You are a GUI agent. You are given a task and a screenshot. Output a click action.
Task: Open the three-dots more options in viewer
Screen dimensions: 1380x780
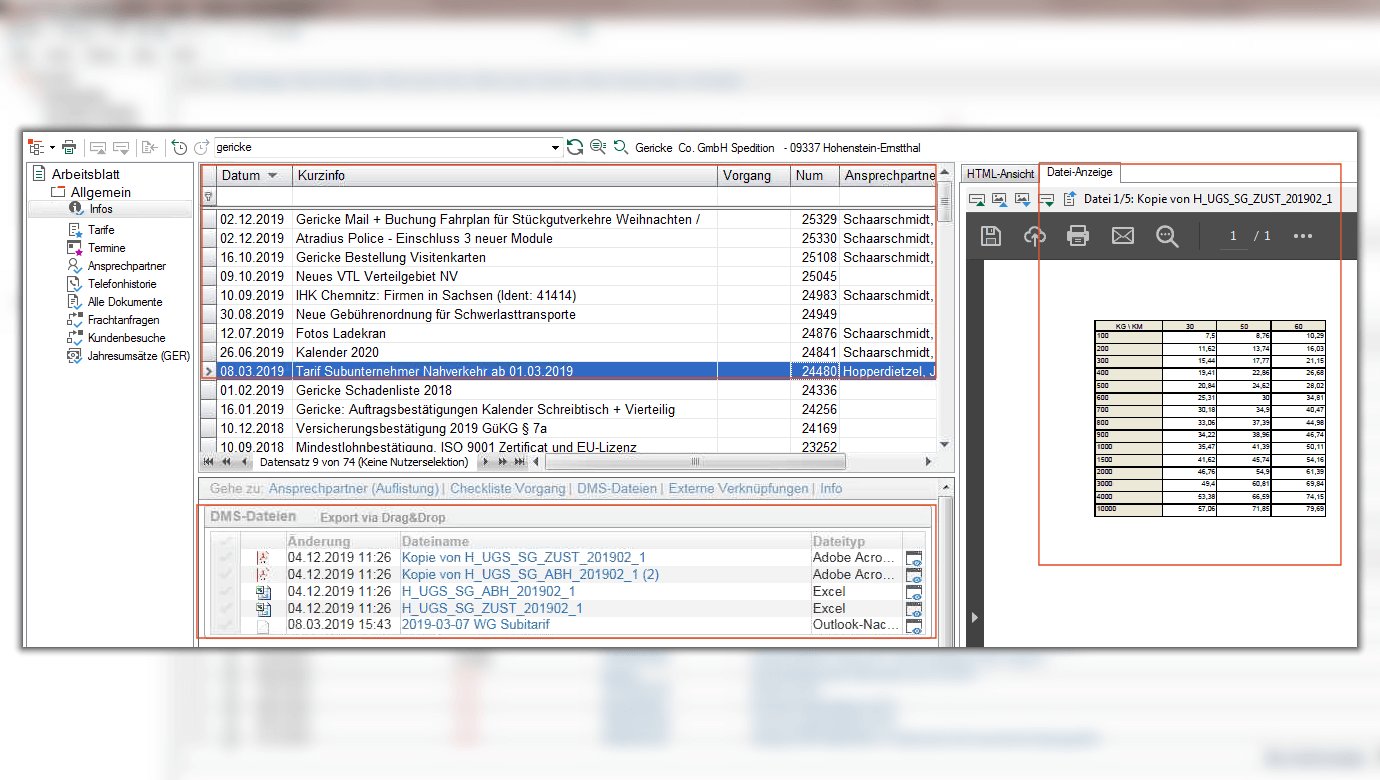point(1302,236)
